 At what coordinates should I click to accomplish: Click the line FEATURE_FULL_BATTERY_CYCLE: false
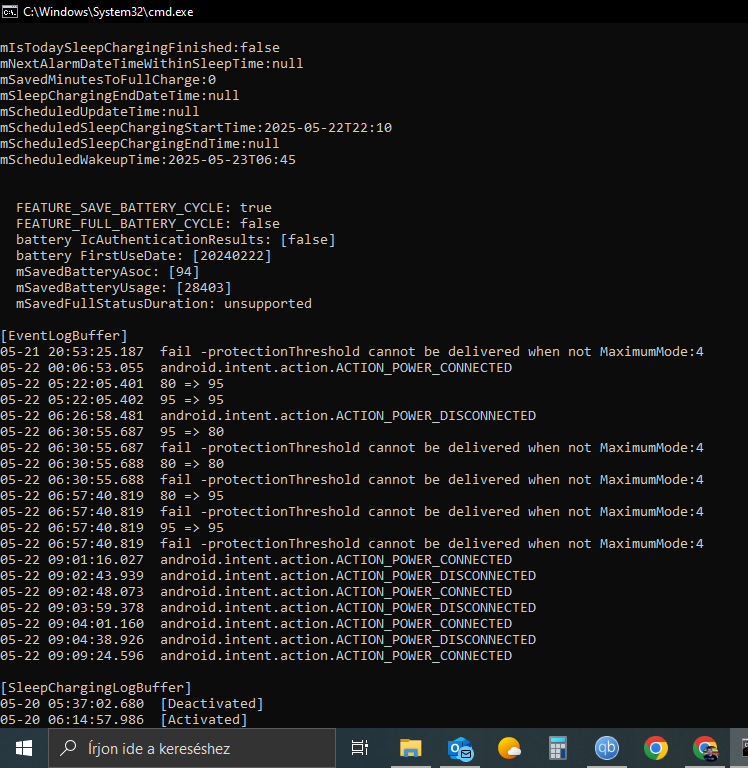click(148, 224)
